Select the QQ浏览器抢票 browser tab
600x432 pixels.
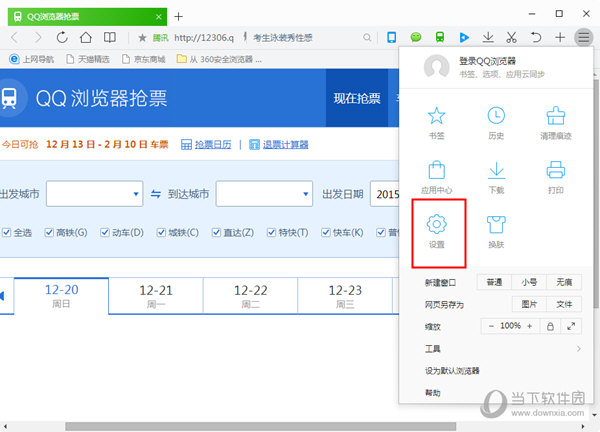[x=87, y=16]
